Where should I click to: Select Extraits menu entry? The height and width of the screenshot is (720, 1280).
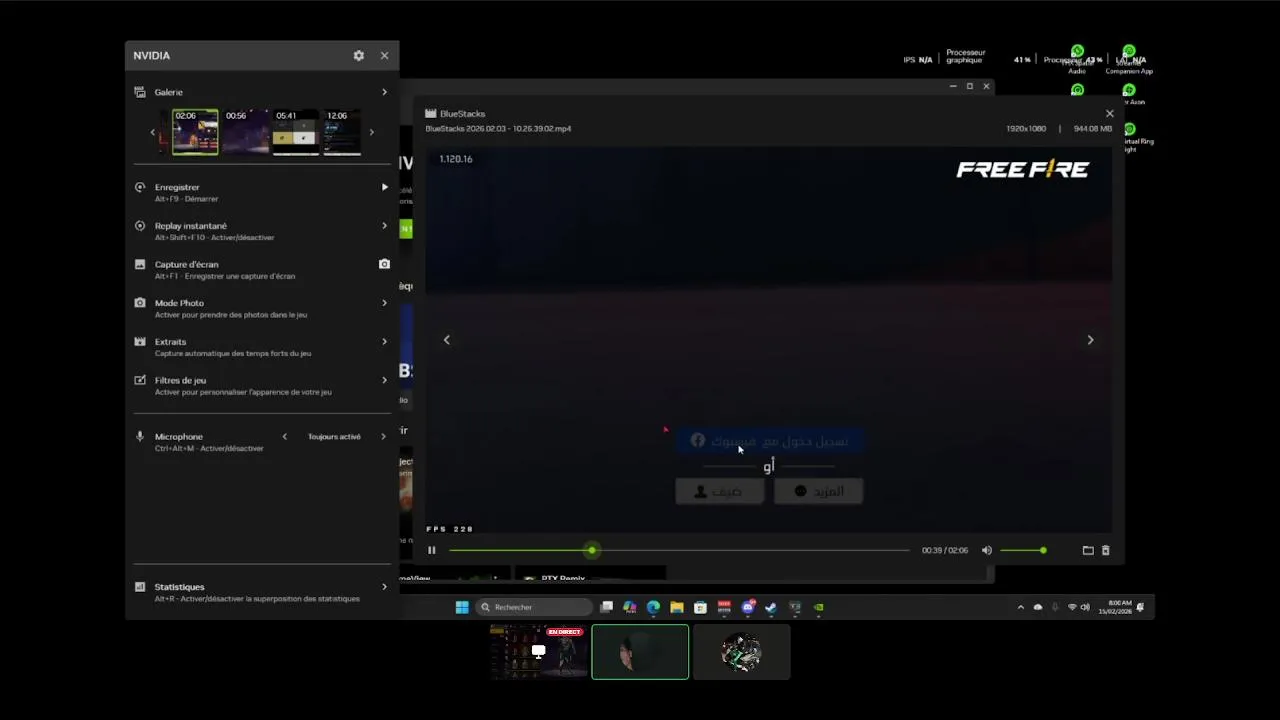pos(262,346)
